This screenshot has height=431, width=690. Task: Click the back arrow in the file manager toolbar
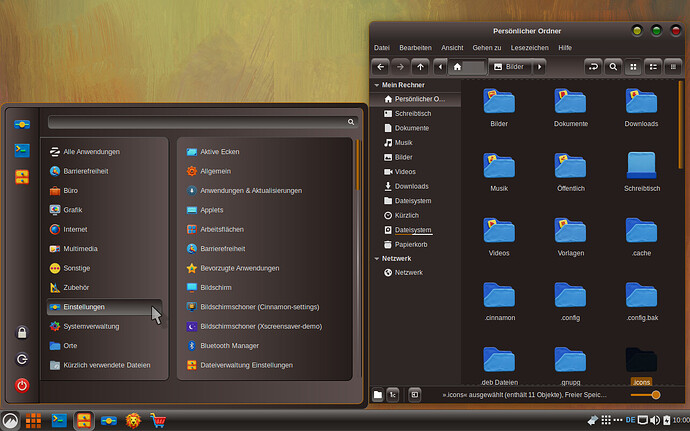pyautogui.click(x=380, y=67)
